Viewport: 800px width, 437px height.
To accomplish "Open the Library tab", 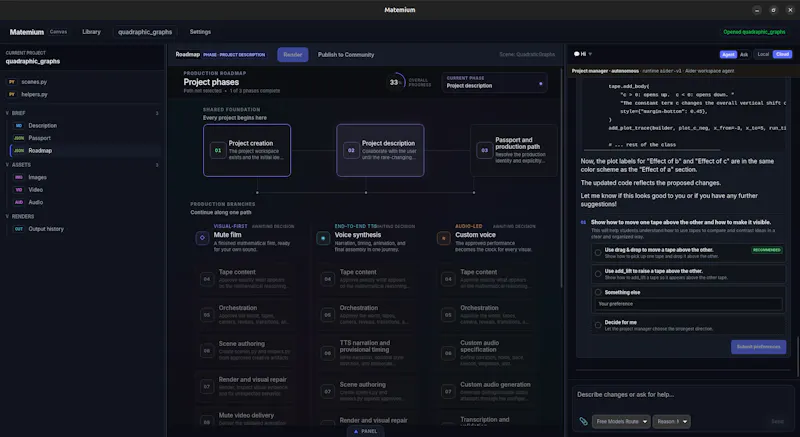I will [x=91, y=32].
